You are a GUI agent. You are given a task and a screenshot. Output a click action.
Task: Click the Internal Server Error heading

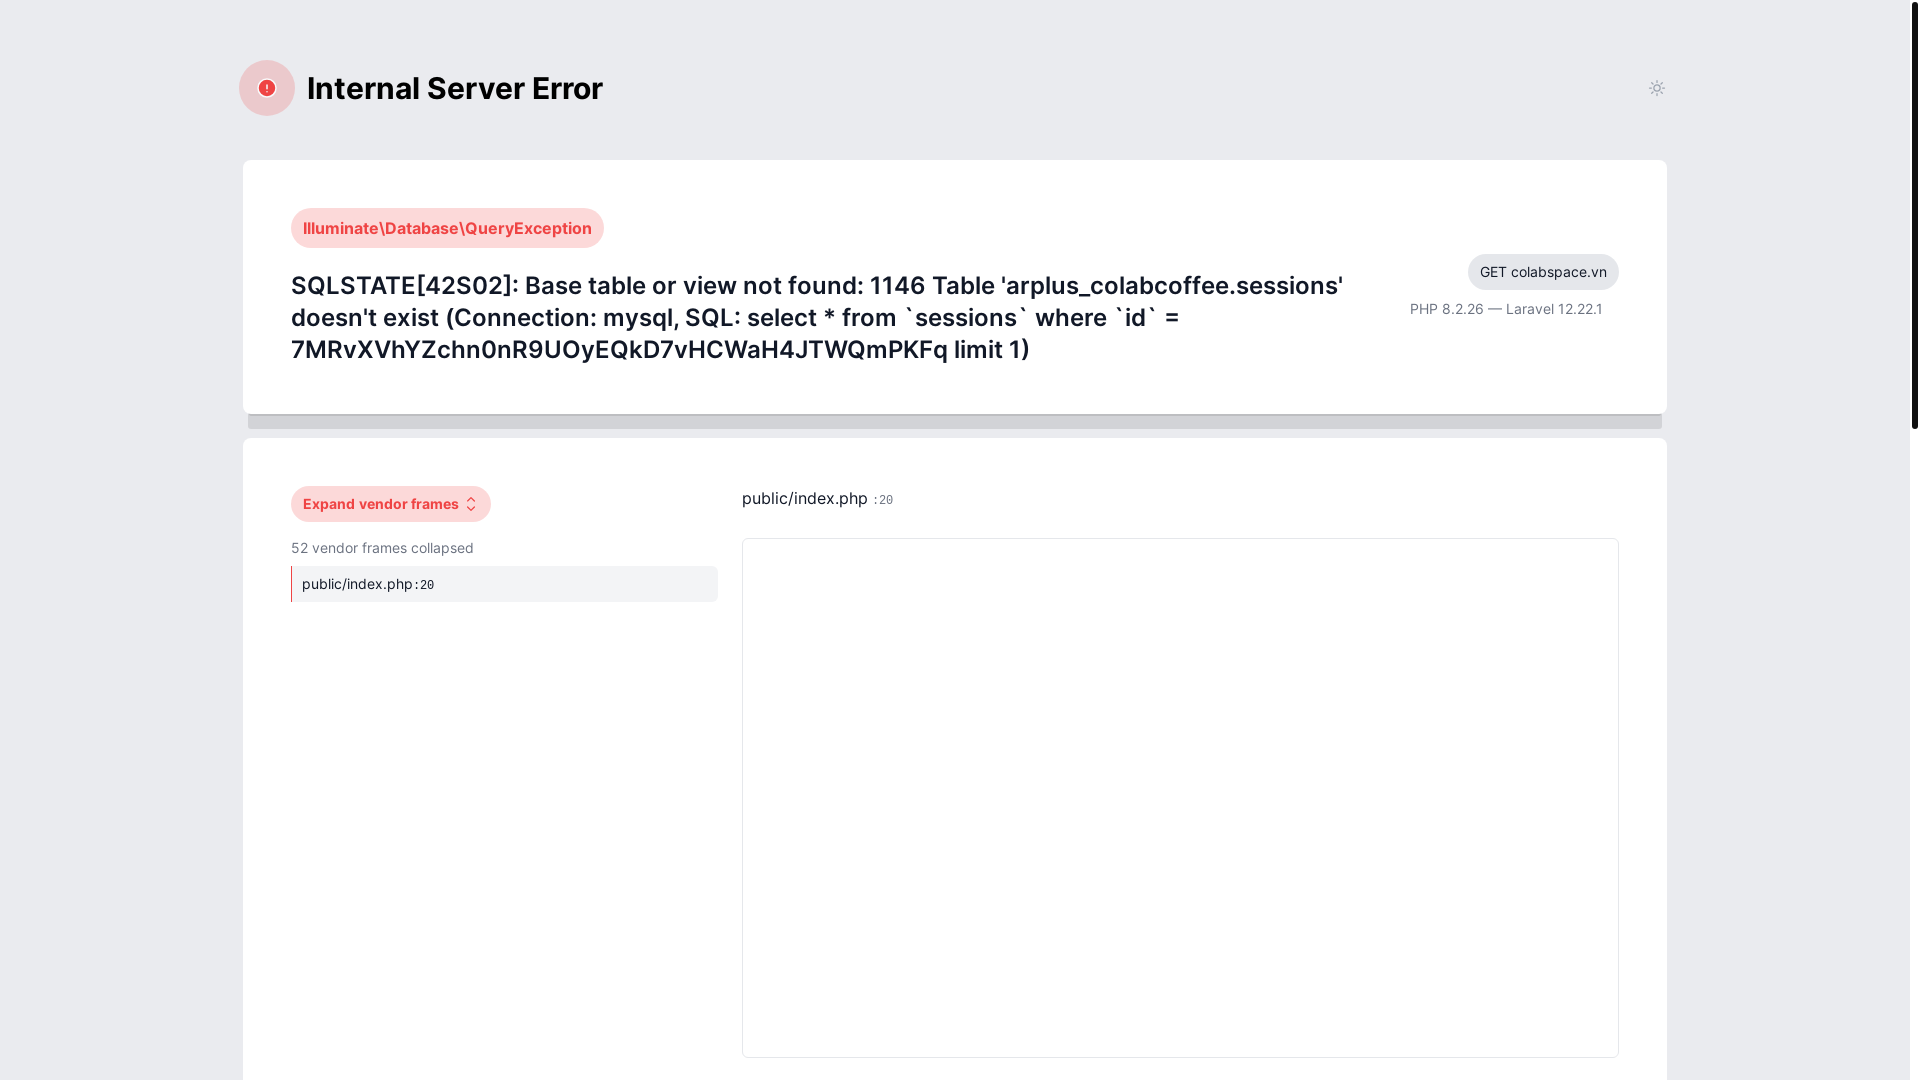455,88
